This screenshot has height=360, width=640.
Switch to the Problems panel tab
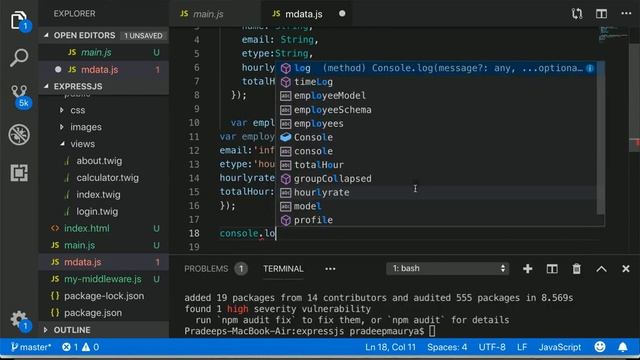pyautogui.click(x=216, y=269)
